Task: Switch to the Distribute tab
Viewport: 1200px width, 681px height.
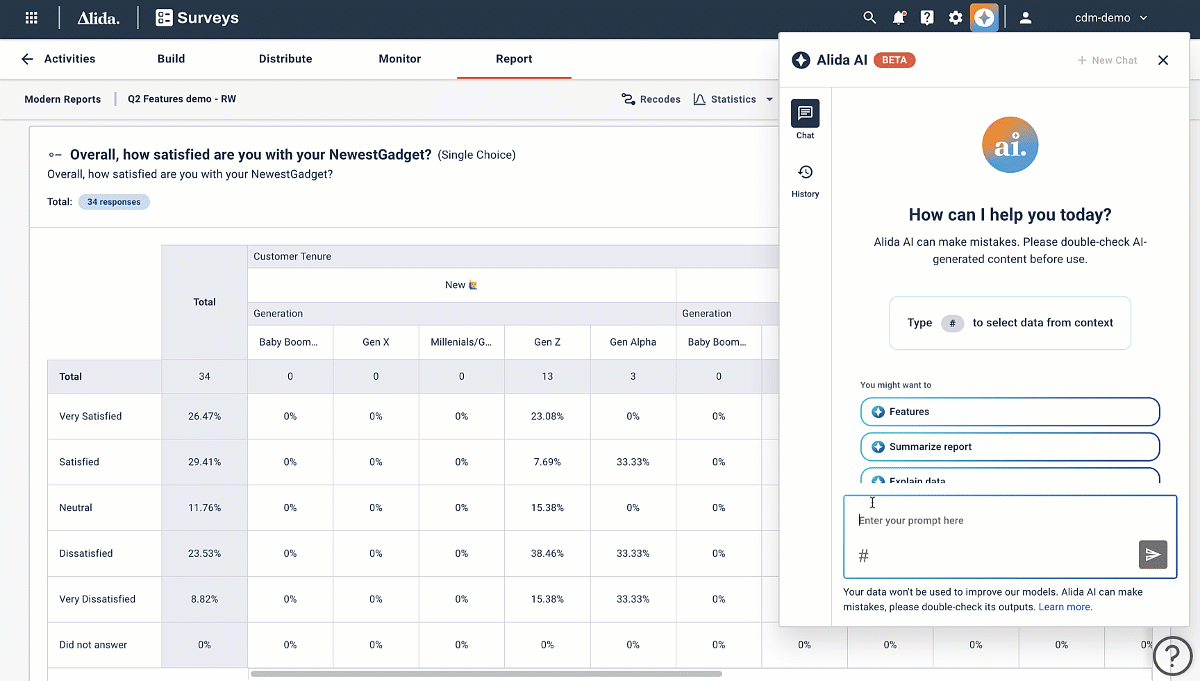Action: [x=285, y=59]
